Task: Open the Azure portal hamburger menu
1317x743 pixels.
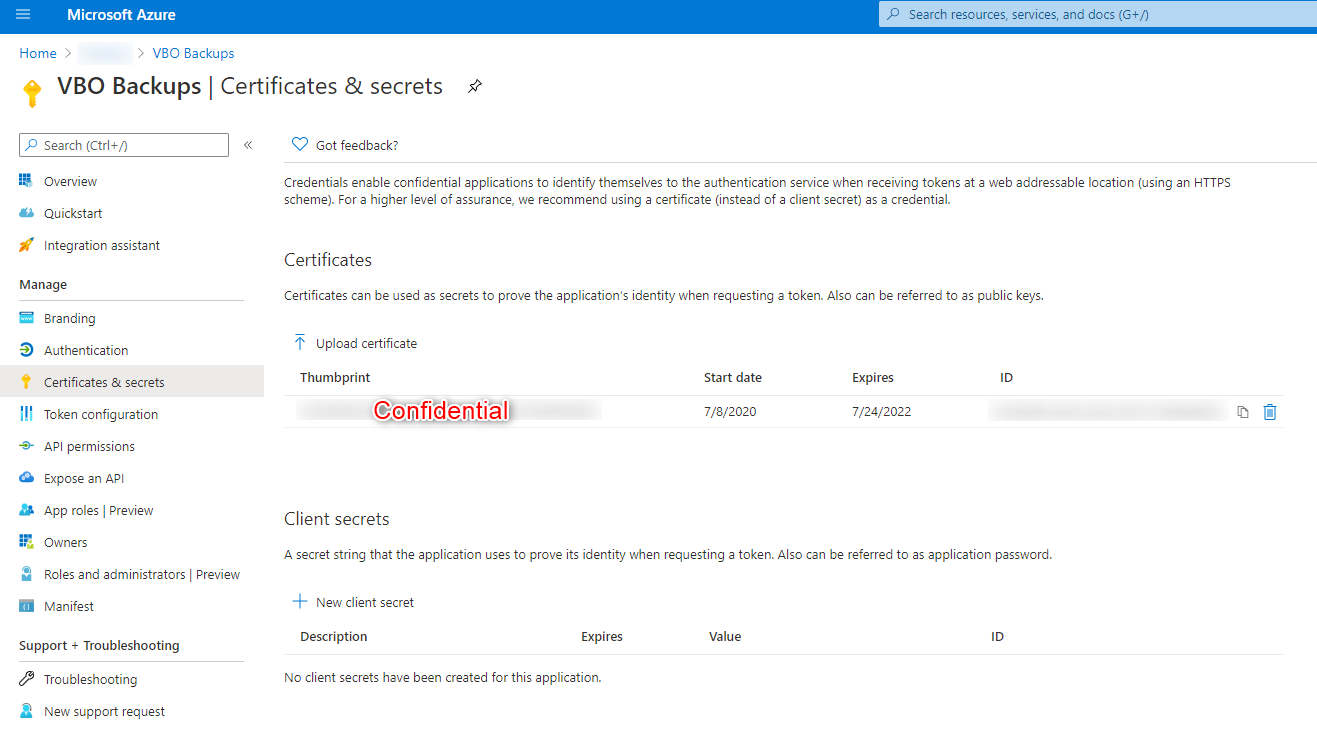Action: pyautogui.click(x=23, y=15)
